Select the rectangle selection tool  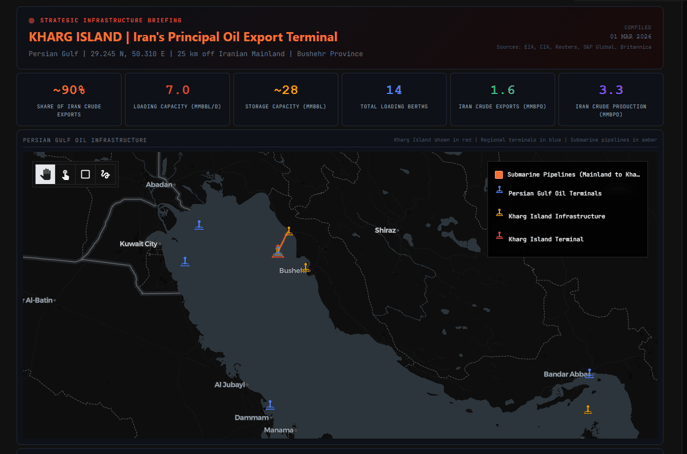[x=85, y=174]
